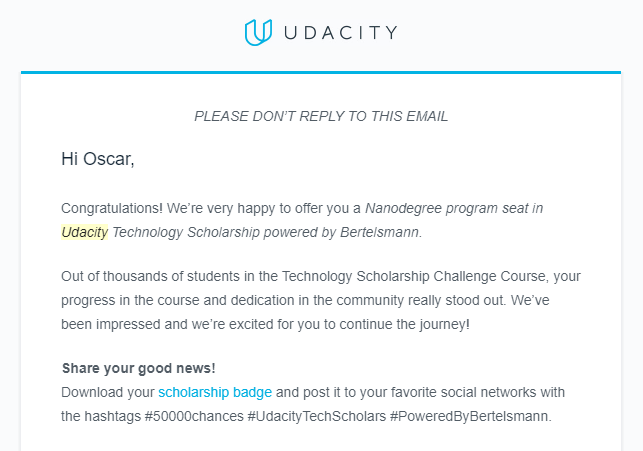Click the words Download your before the link
643x451 pixels.
(x=107, y=391)
